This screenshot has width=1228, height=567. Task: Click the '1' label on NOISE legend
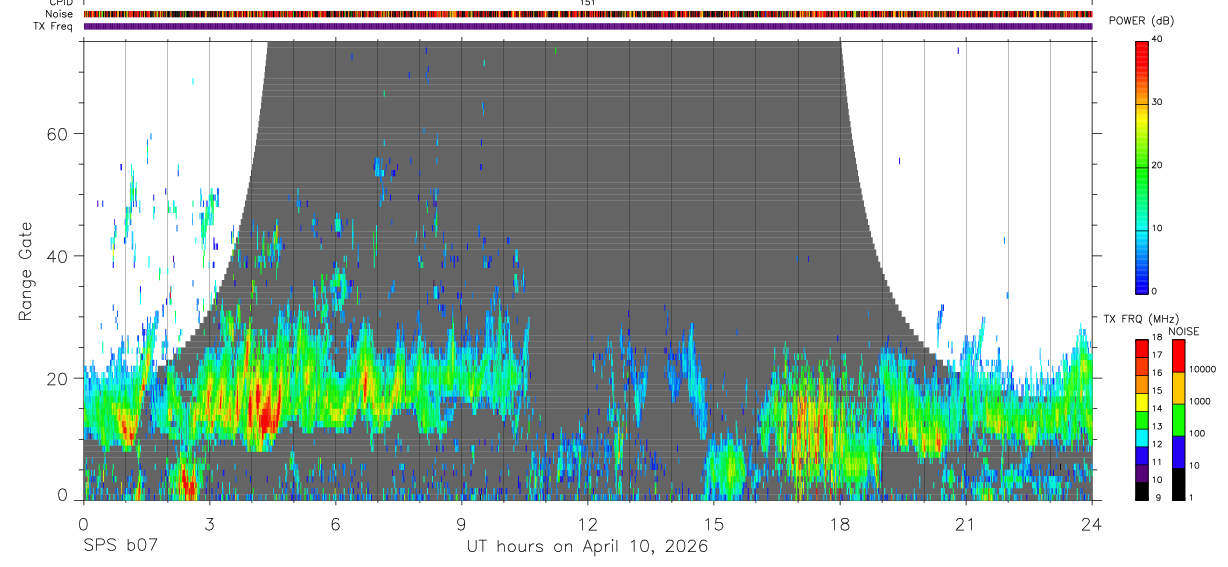1192,497
